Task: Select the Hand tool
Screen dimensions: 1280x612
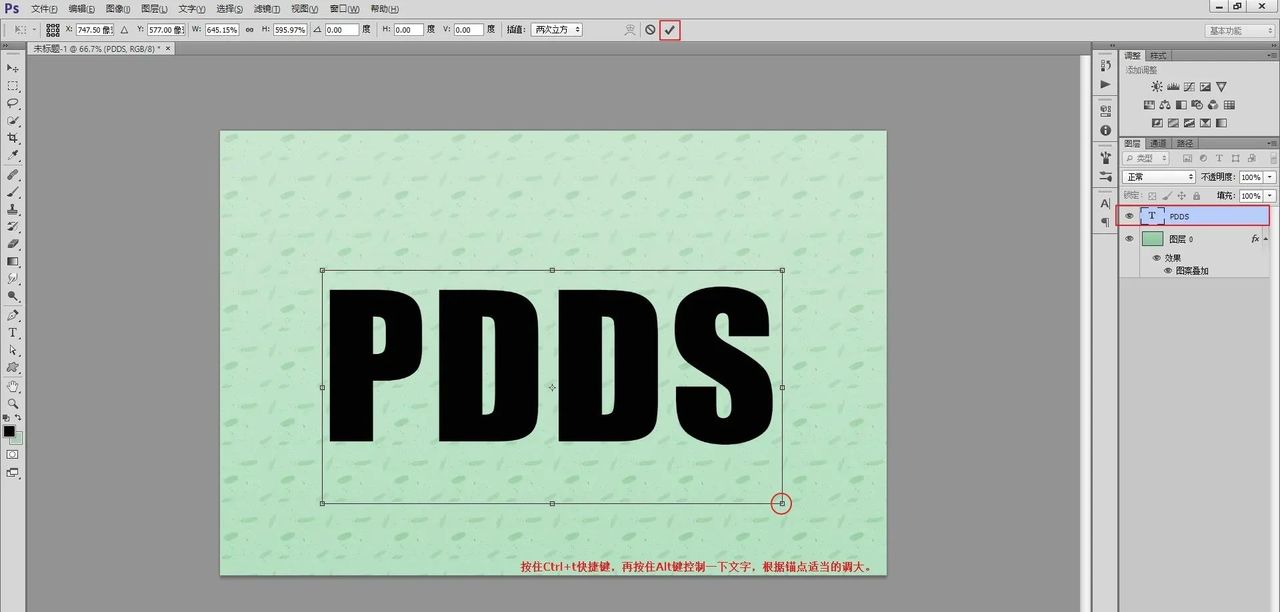Action: [13, 386]
